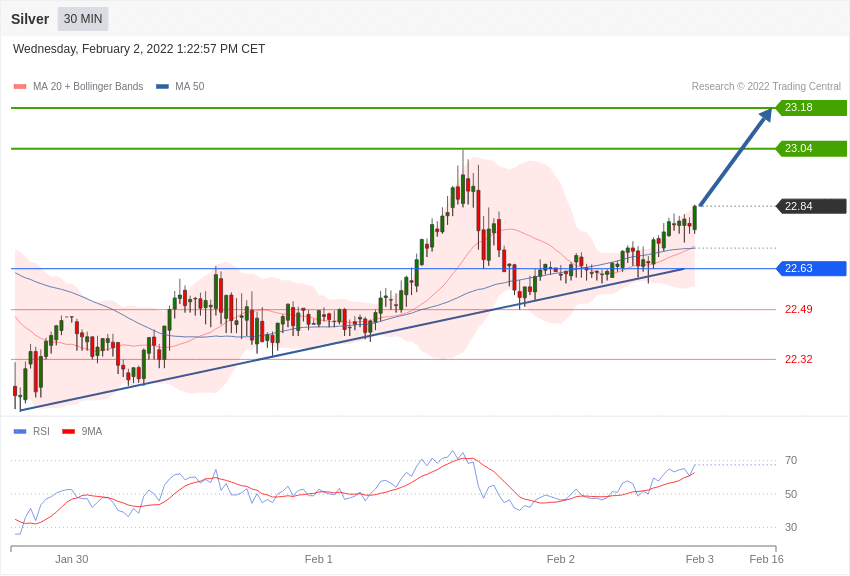Click the RSI 70 level label
Screen dimensions: 850x576
pos(791,461)
